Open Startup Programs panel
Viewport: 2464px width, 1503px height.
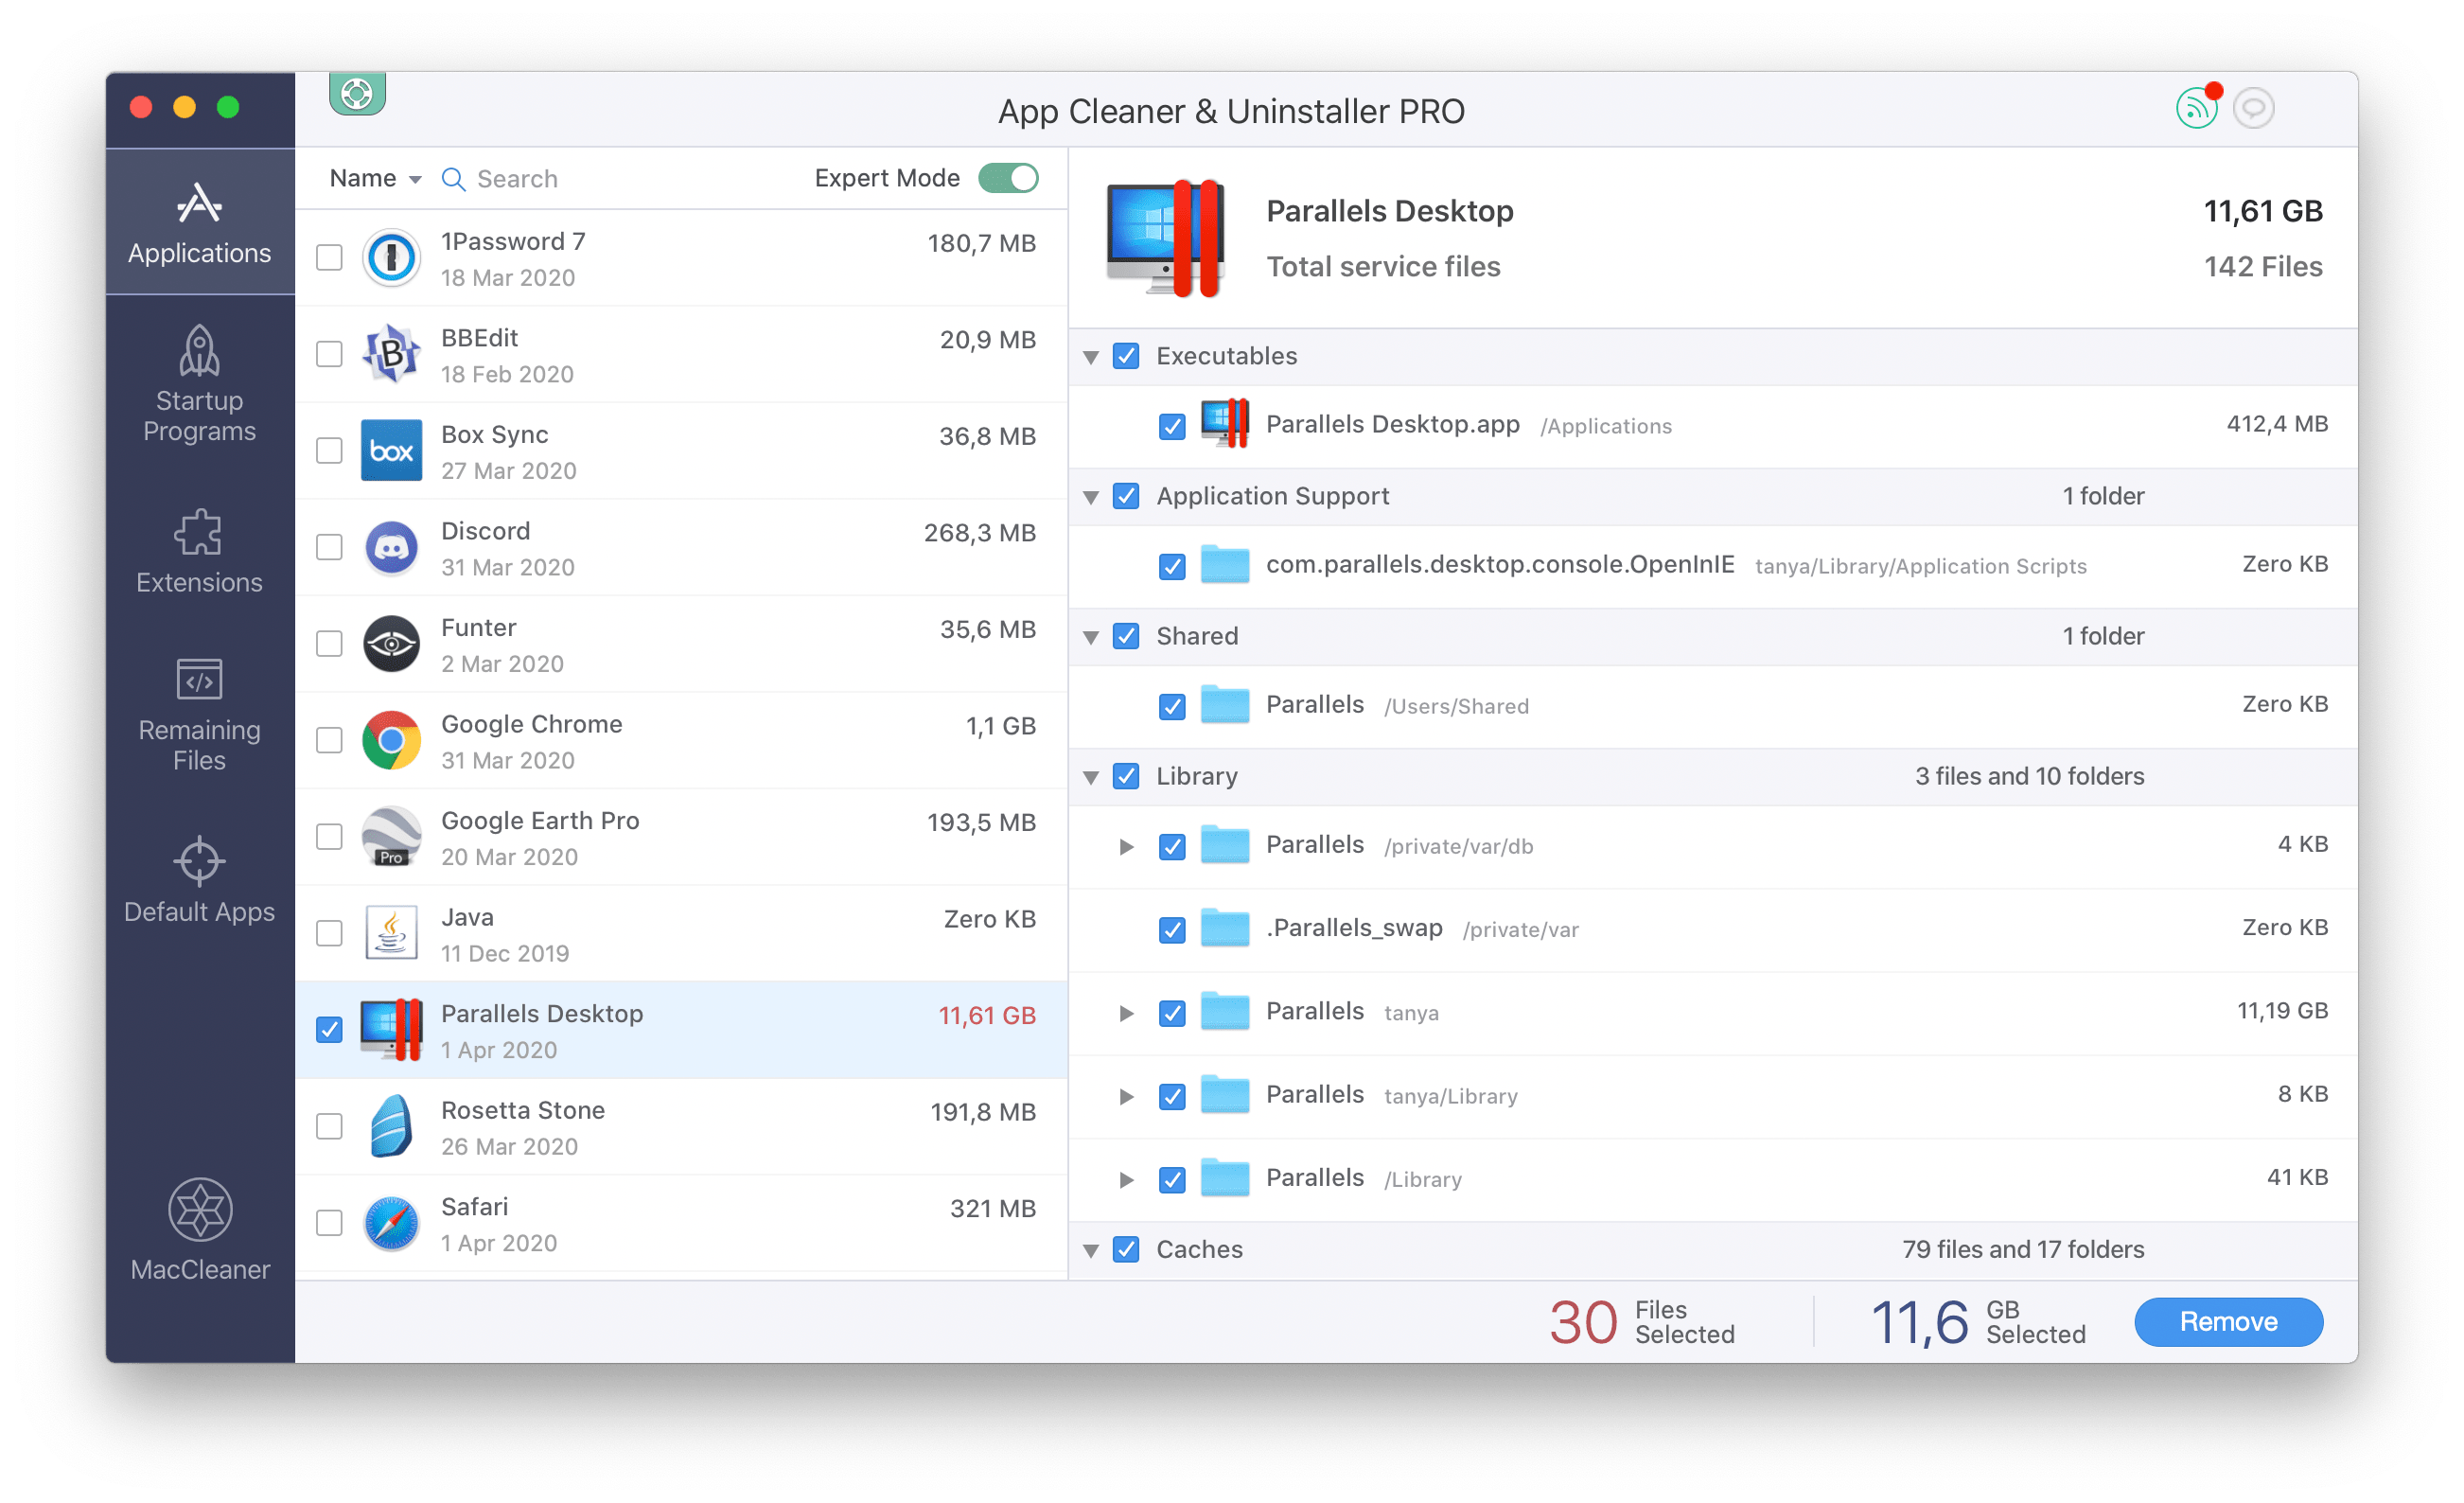click(199, 383)
